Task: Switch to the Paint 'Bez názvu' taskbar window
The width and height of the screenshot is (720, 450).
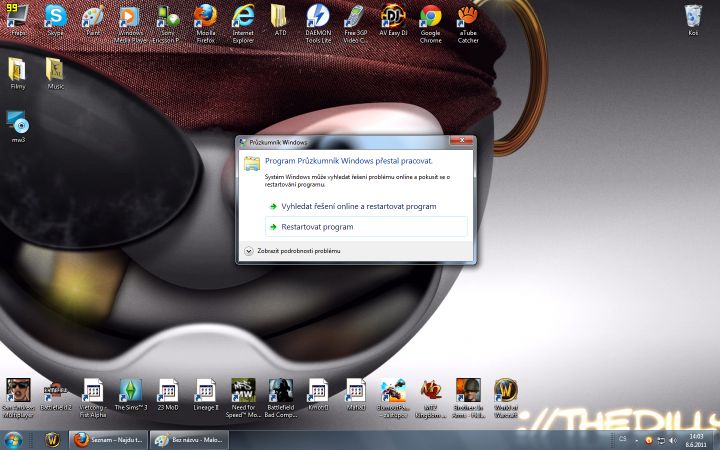Action: (189, 440)
